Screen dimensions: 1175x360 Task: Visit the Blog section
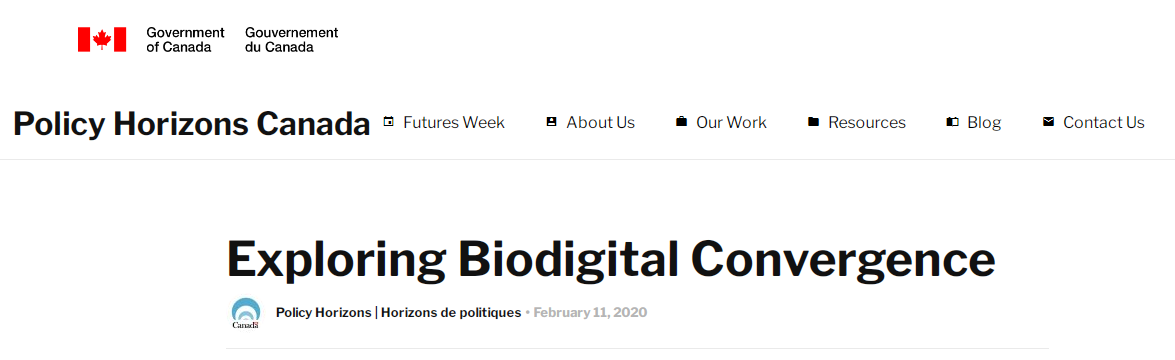[x=984, y=122]
